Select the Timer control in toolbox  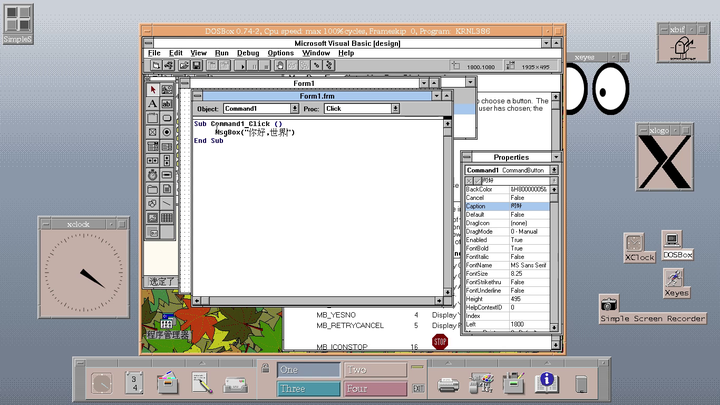tap(152, 174)
